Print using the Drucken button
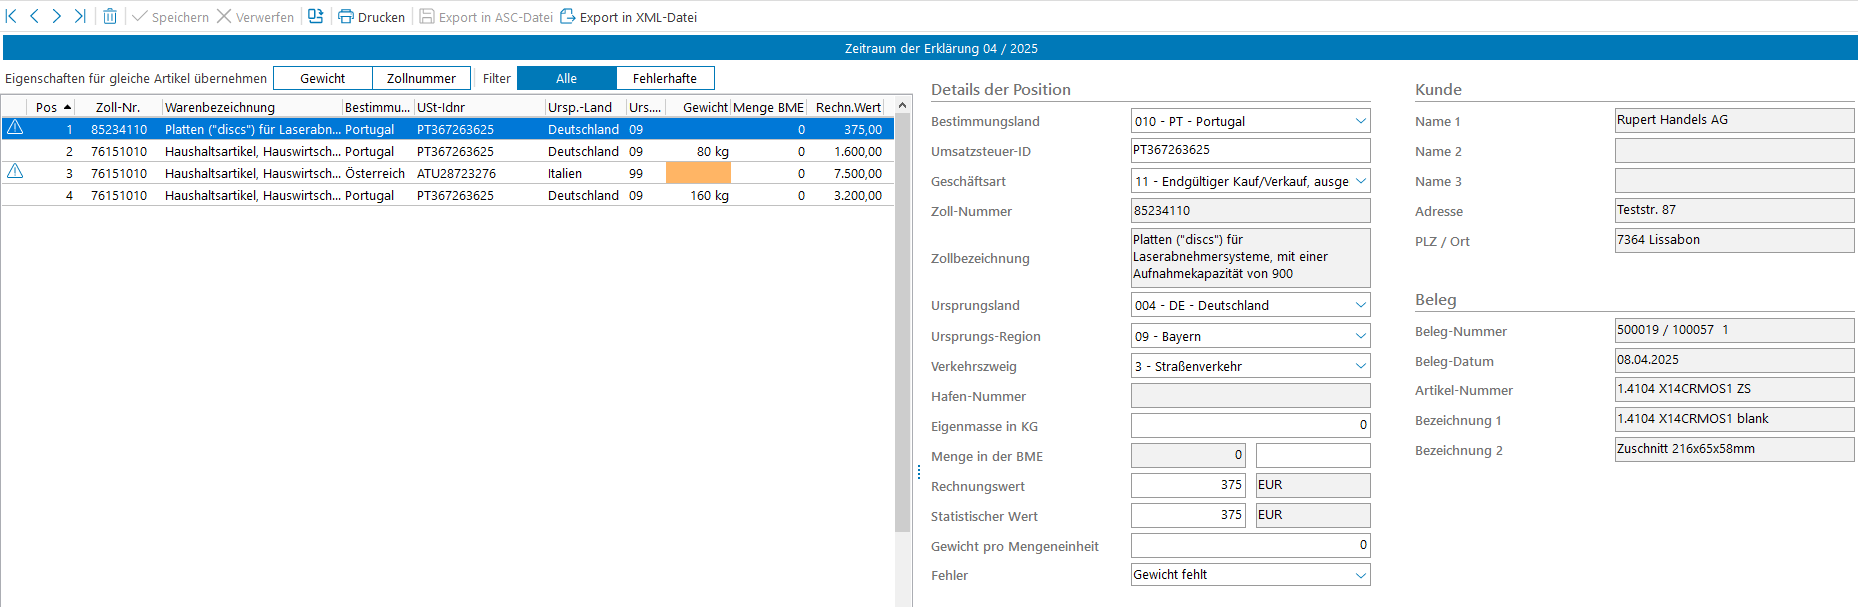Image resolution: width=1858 pixels, height=607 pixels. click(371, 17)
